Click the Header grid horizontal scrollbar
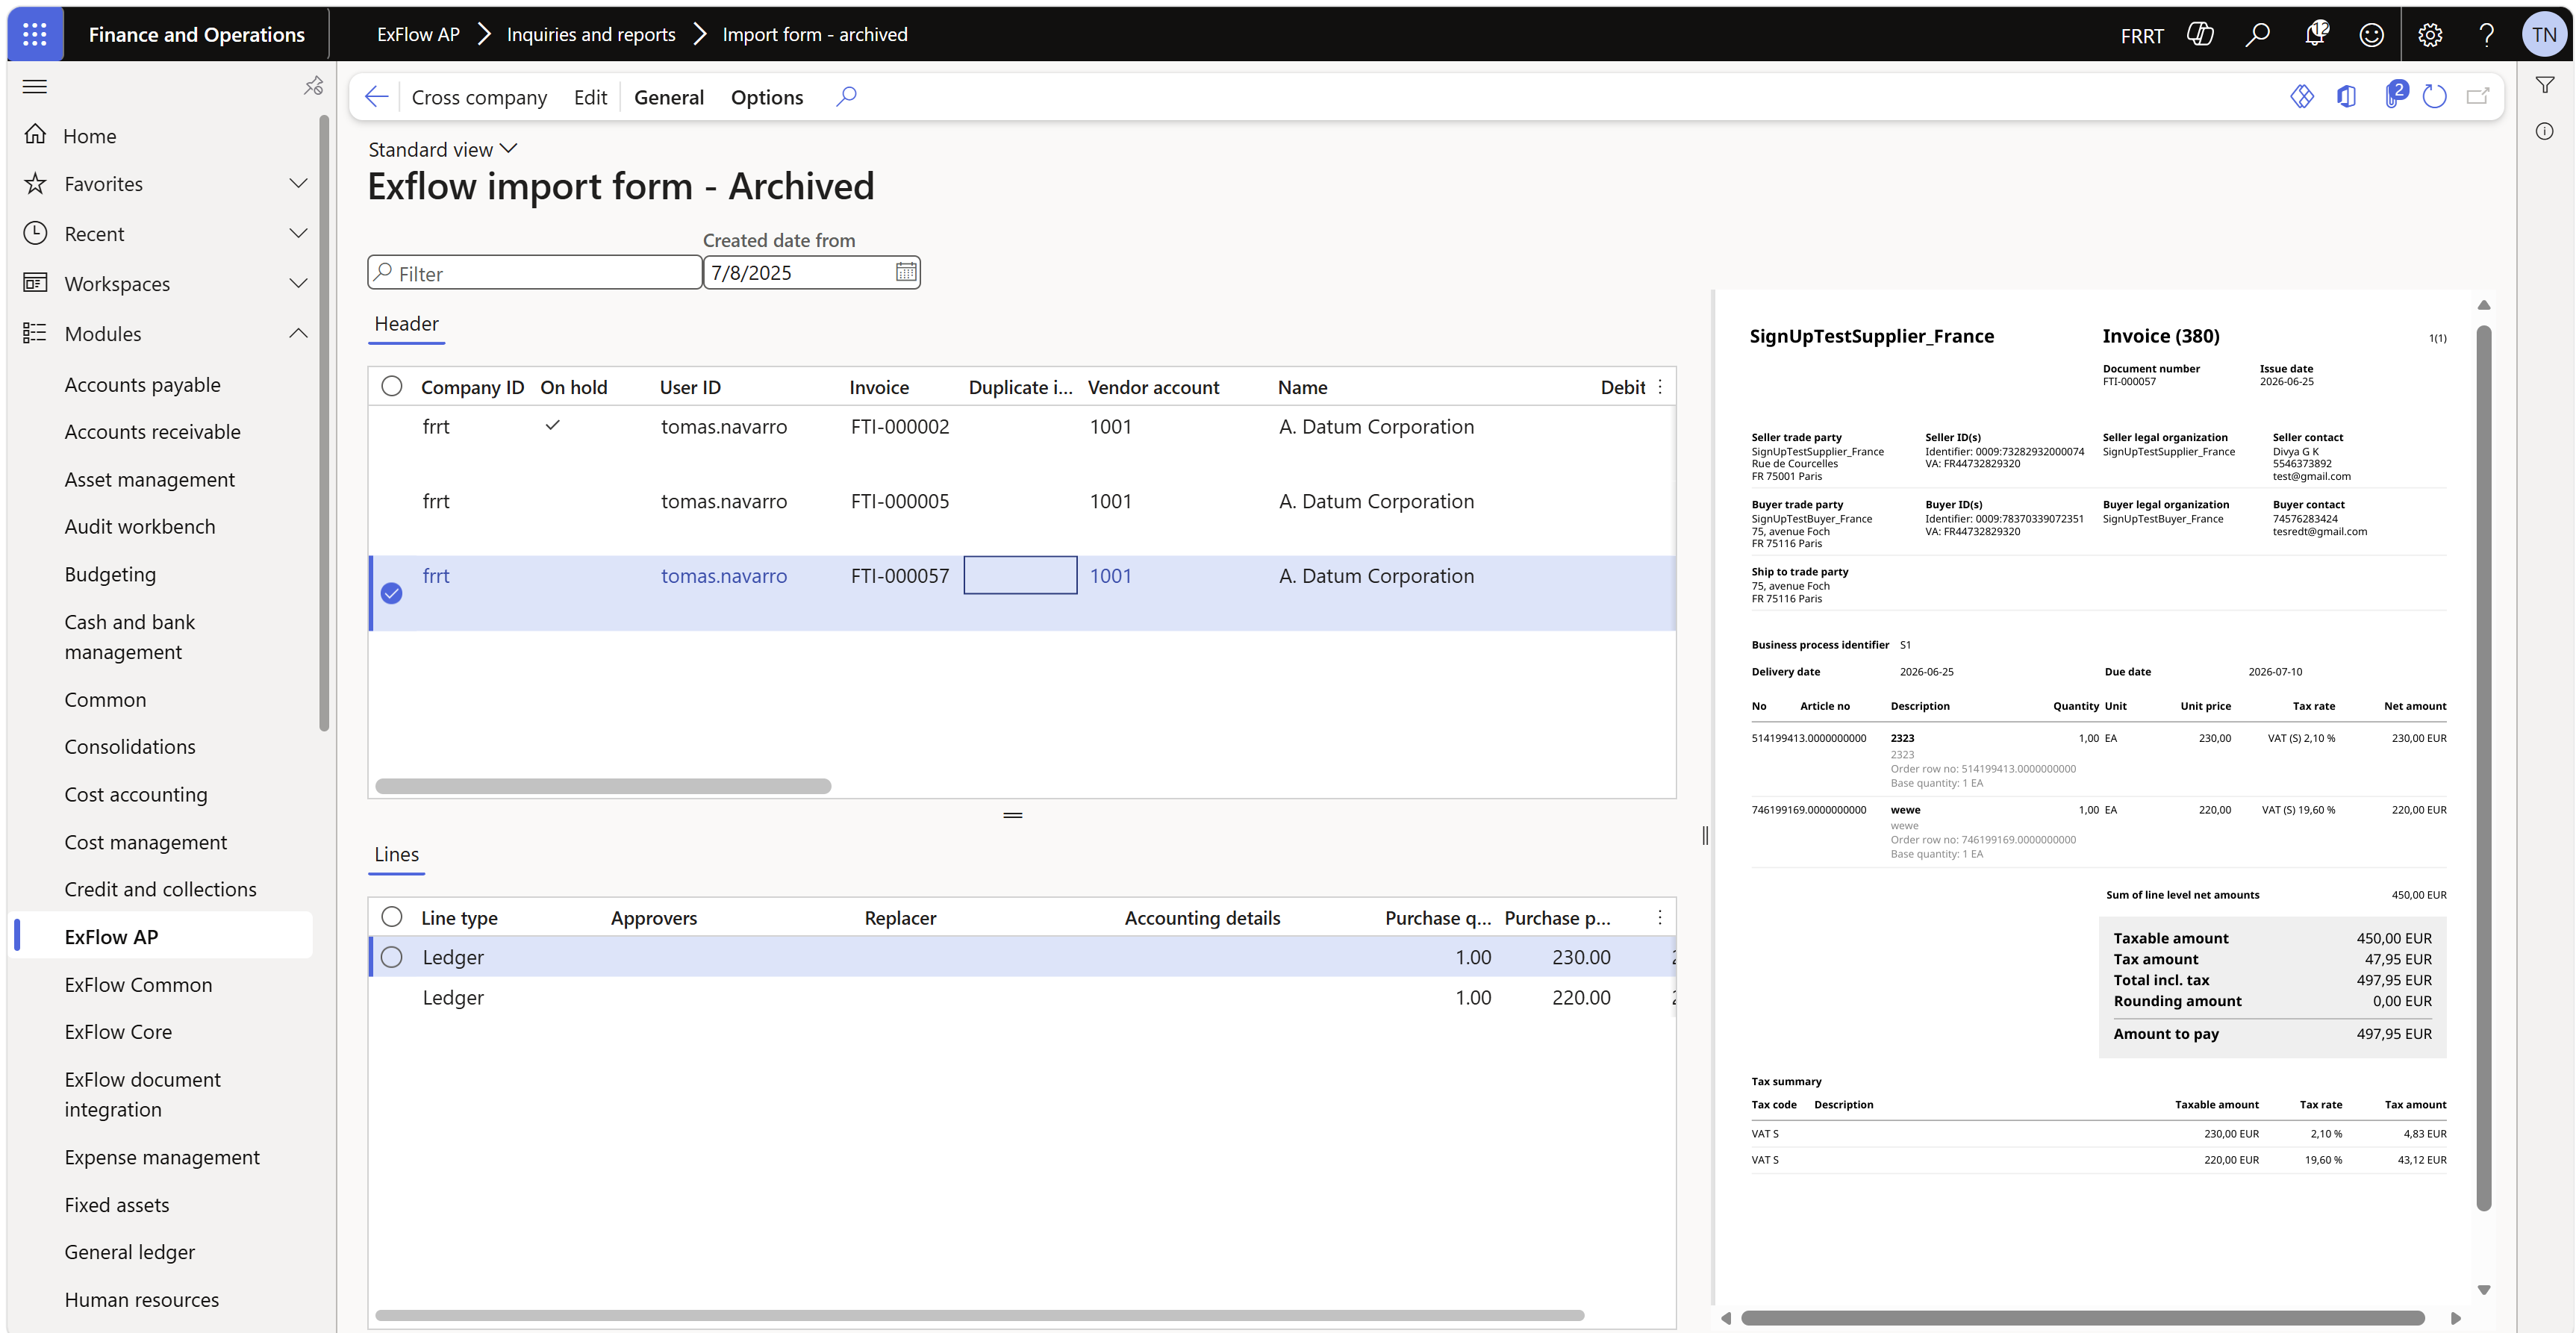The height and width of the screenshot is (1333, 2576). pyautogui.click(x=603, y=786)
